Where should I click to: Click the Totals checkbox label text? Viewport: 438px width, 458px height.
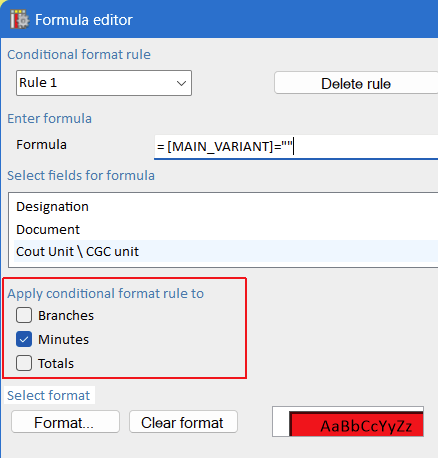(56, 363)
